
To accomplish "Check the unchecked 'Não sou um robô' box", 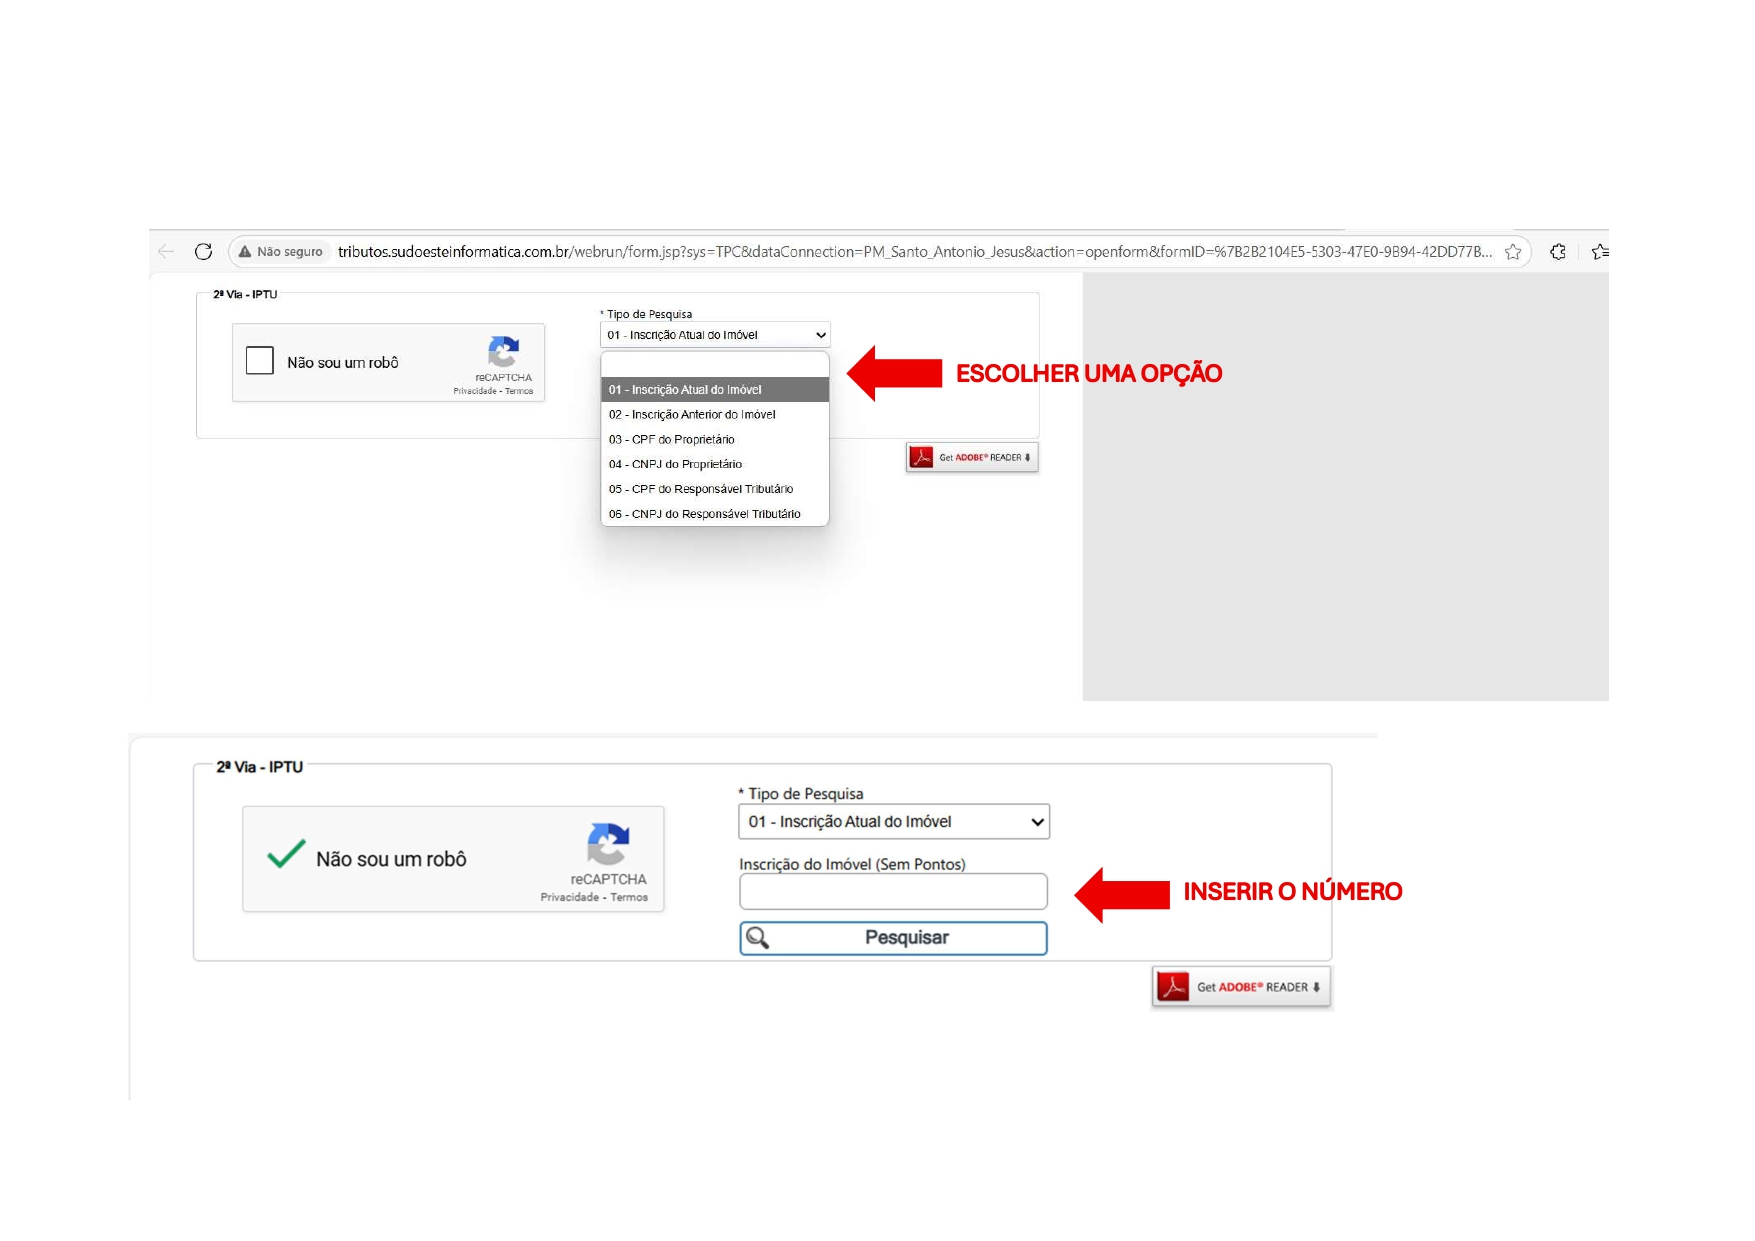I will coord(260,360).
